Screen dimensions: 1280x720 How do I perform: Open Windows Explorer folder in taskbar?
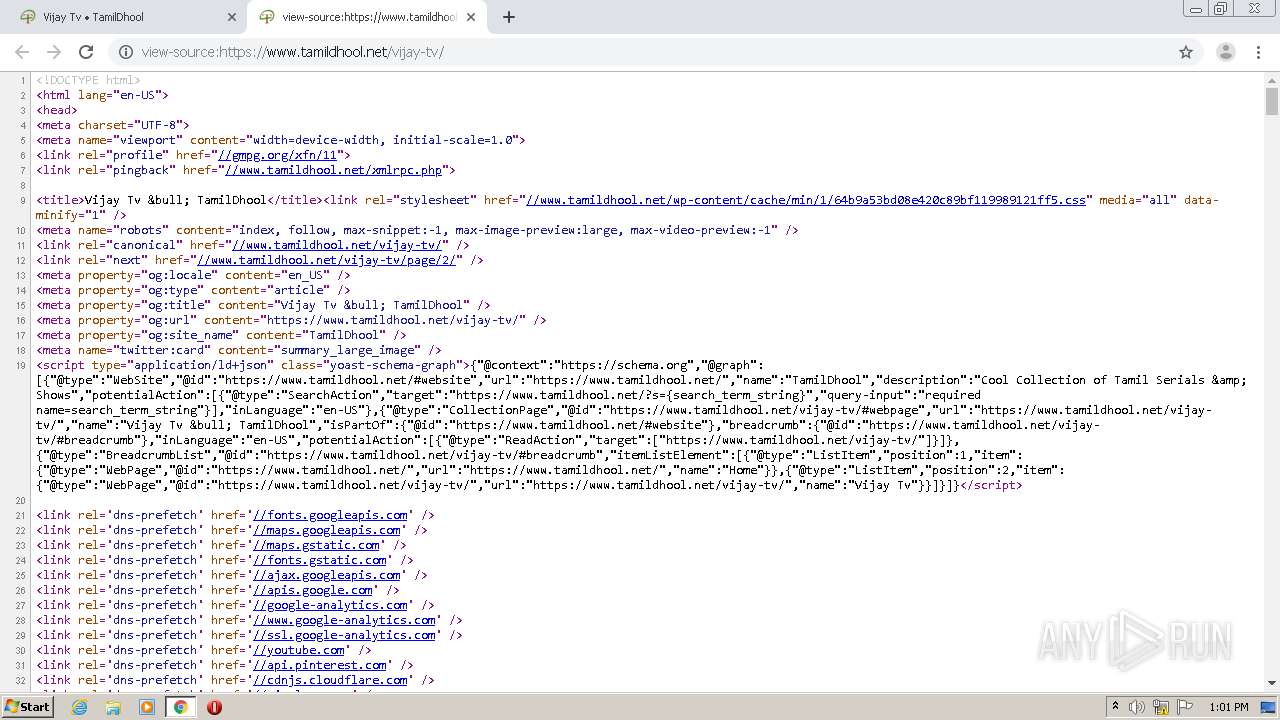[x=113, y=707]
